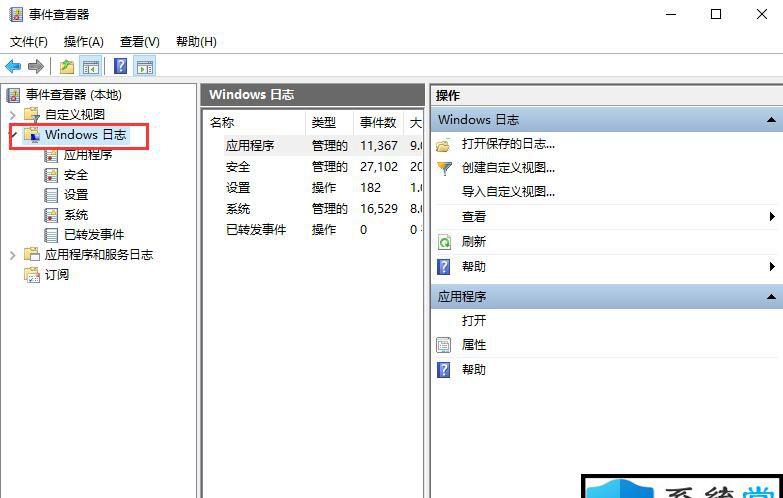The image size is (783, 498).
Task: Open the 查看 submenu arrow
Action: 772,216
